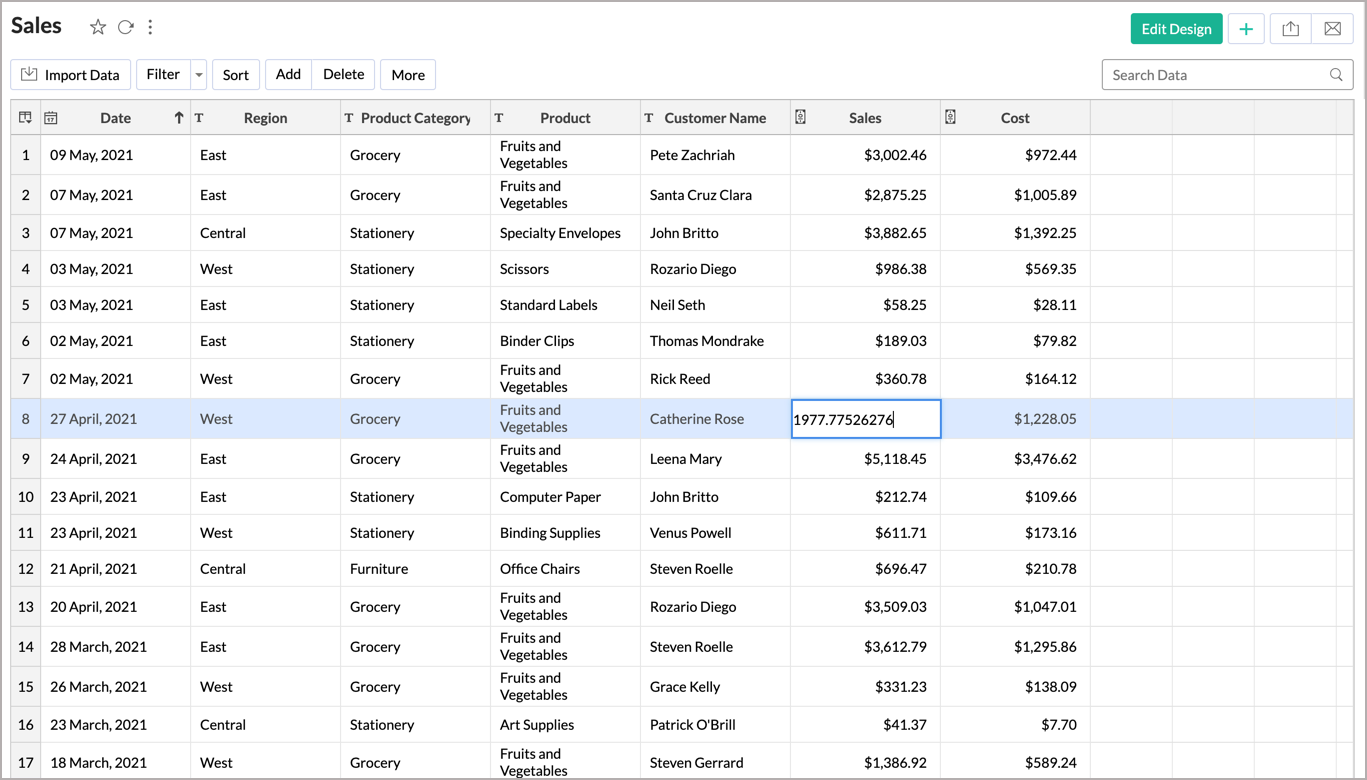
Task: Click the email envelope icon
Action: [1332, 29]
